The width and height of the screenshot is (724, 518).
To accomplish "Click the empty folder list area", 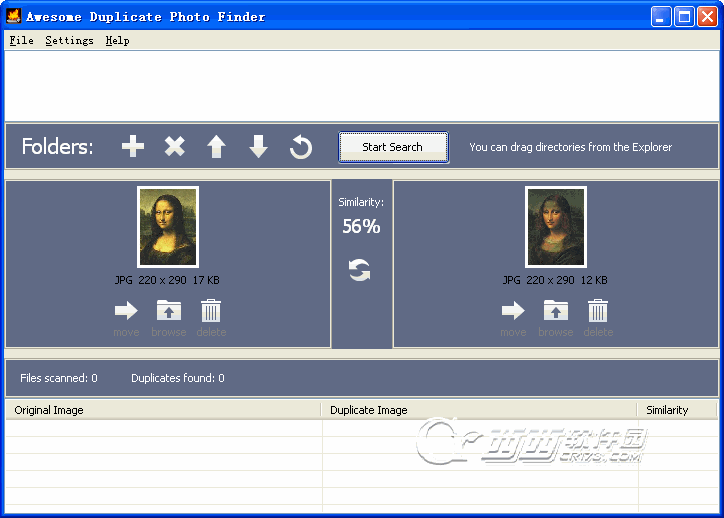I will tap(362, 86).
